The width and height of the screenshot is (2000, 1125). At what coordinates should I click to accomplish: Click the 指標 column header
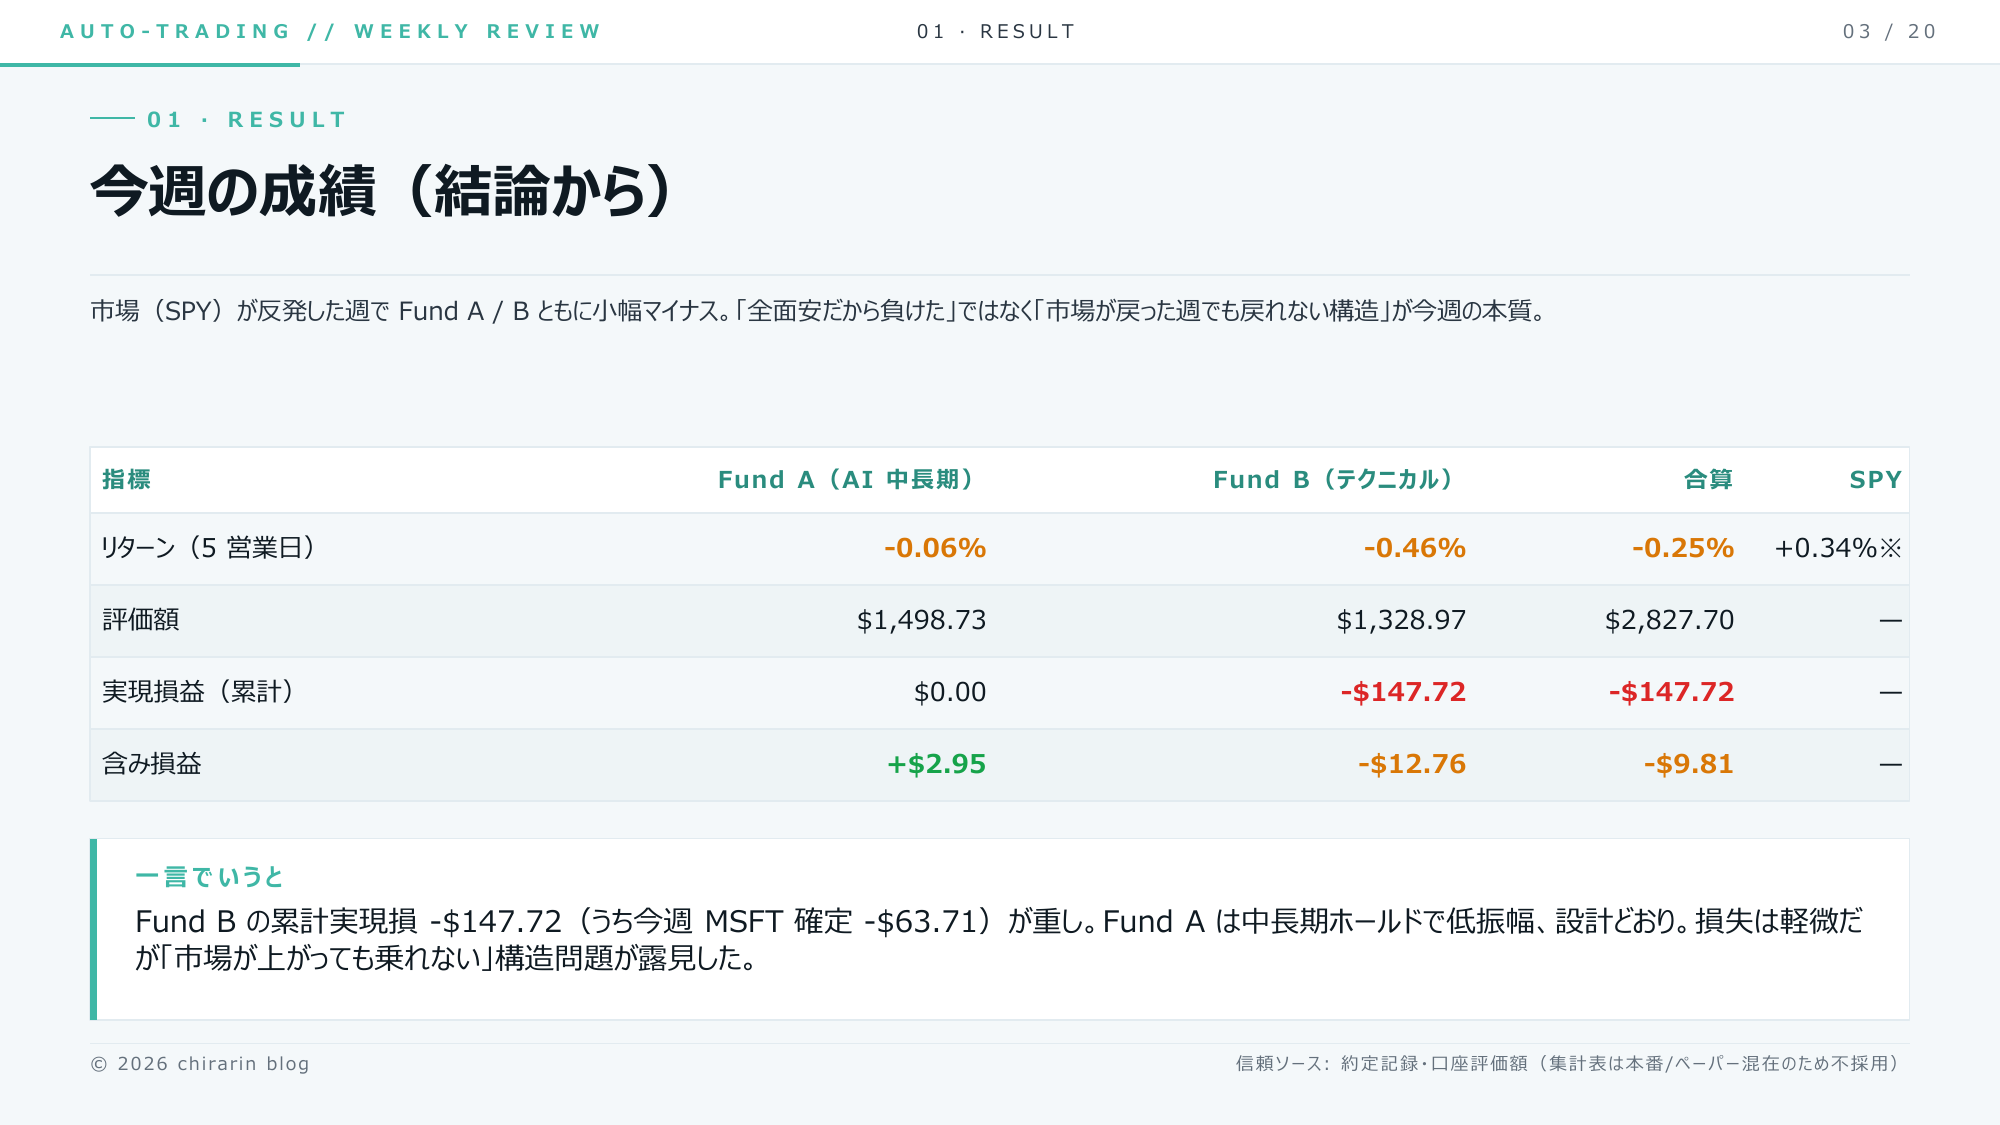(x=126, y=480)
